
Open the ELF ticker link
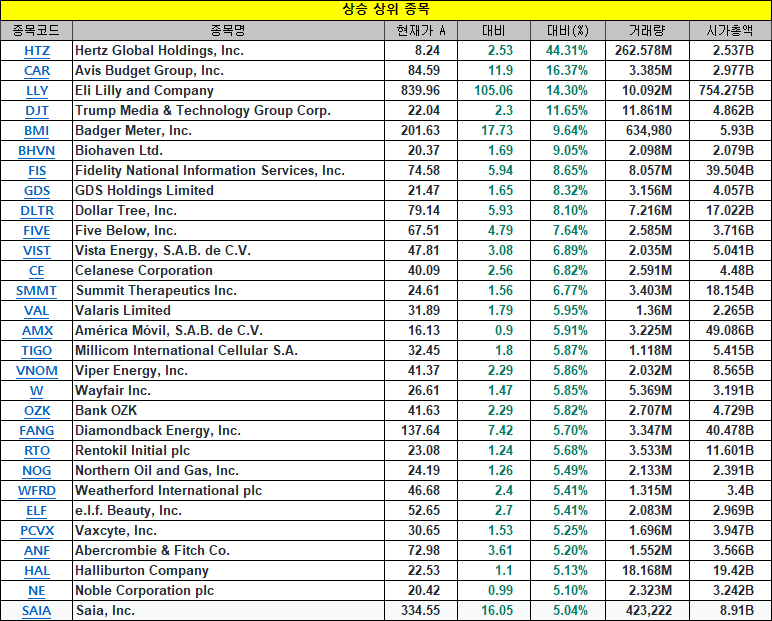37,511
